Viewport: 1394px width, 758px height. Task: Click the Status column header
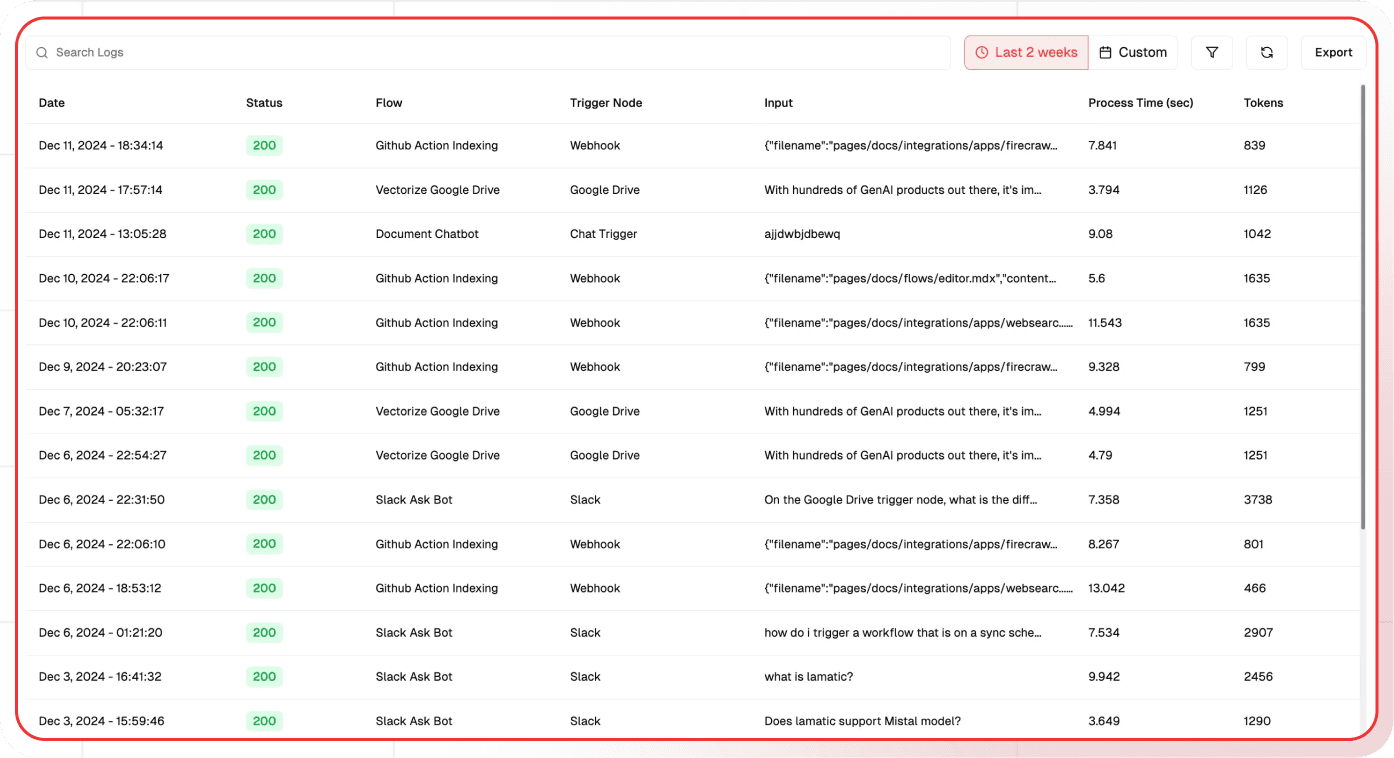click(x=264, y=103)
